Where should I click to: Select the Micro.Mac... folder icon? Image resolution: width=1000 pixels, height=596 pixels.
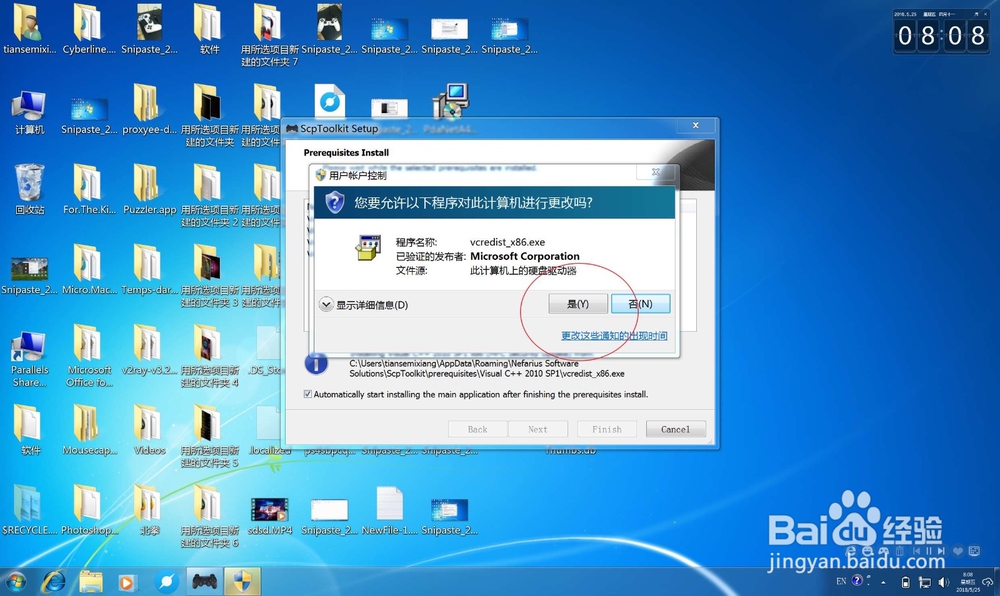(89, 270)
